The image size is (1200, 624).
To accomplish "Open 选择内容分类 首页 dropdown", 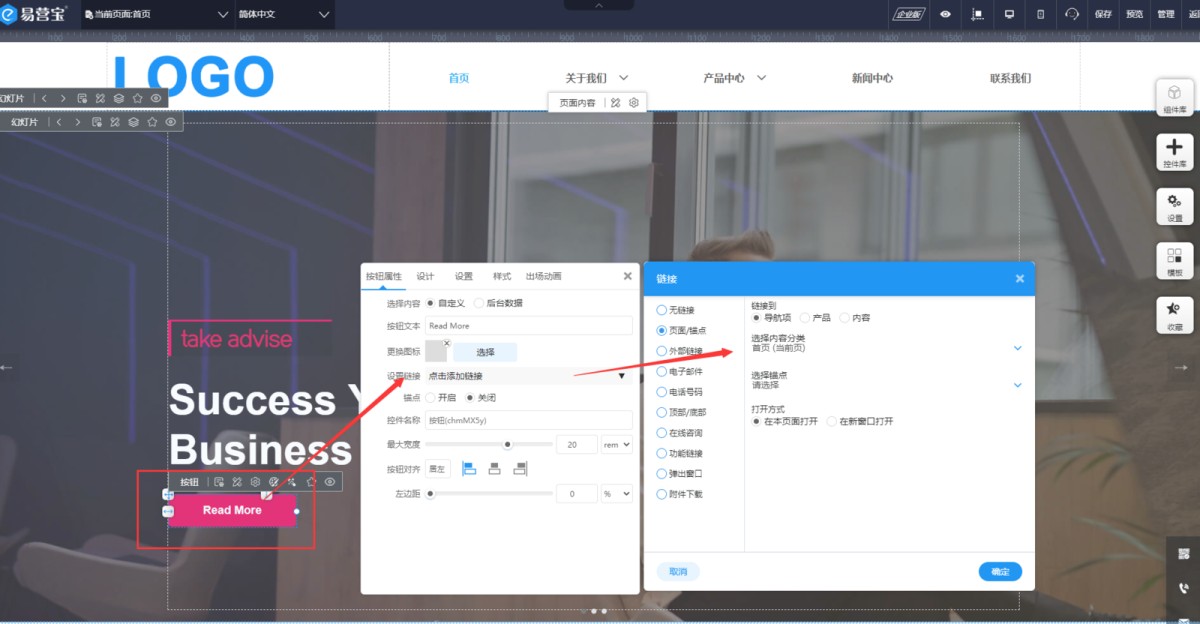I will coord(887,348).
